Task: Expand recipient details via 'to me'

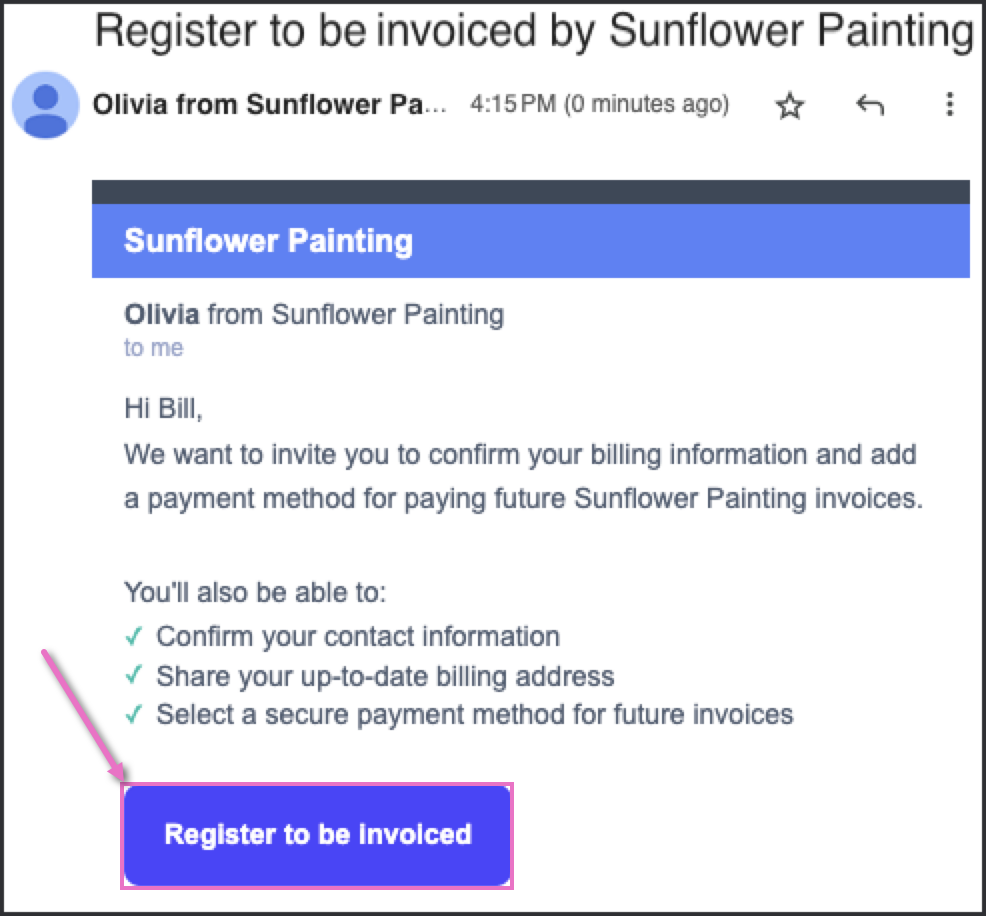Action: click(x=153, y=348)
